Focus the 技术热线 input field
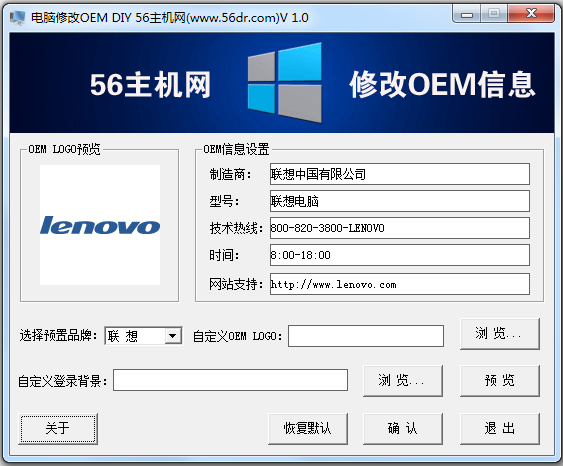This screenshot has width=563, height=466. pos(400,228)
